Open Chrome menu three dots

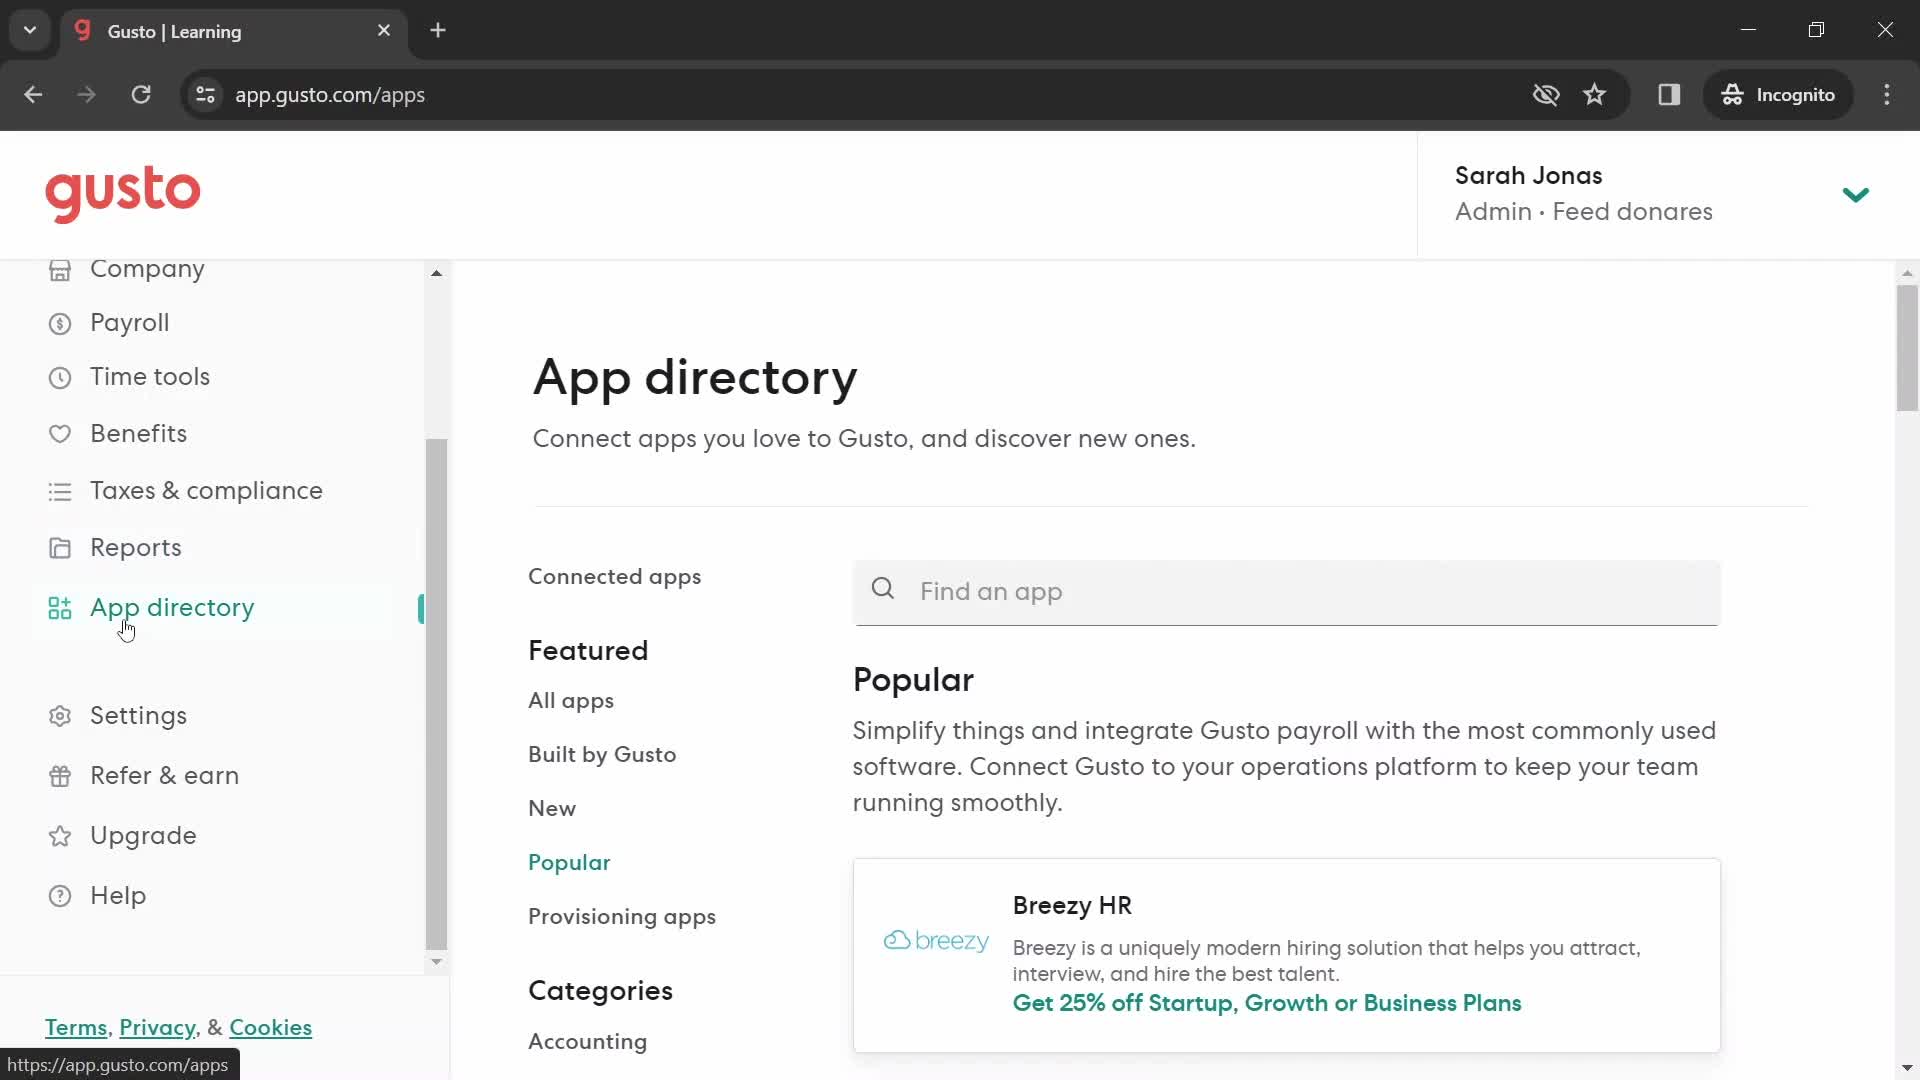(x=1887, y=95)
